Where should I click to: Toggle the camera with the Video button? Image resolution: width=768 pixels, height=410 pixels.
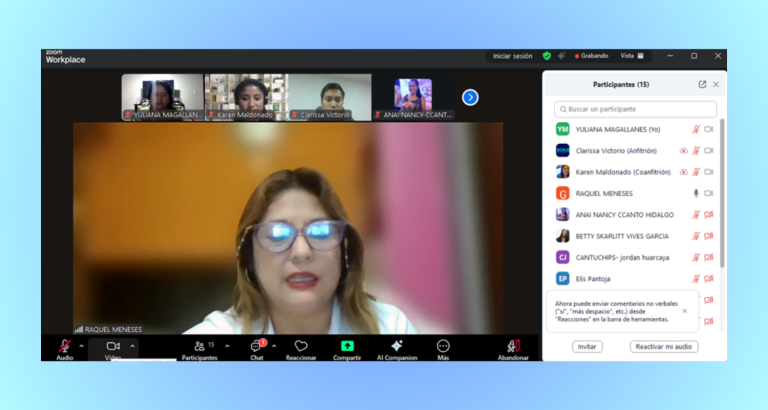pos(113,347)
